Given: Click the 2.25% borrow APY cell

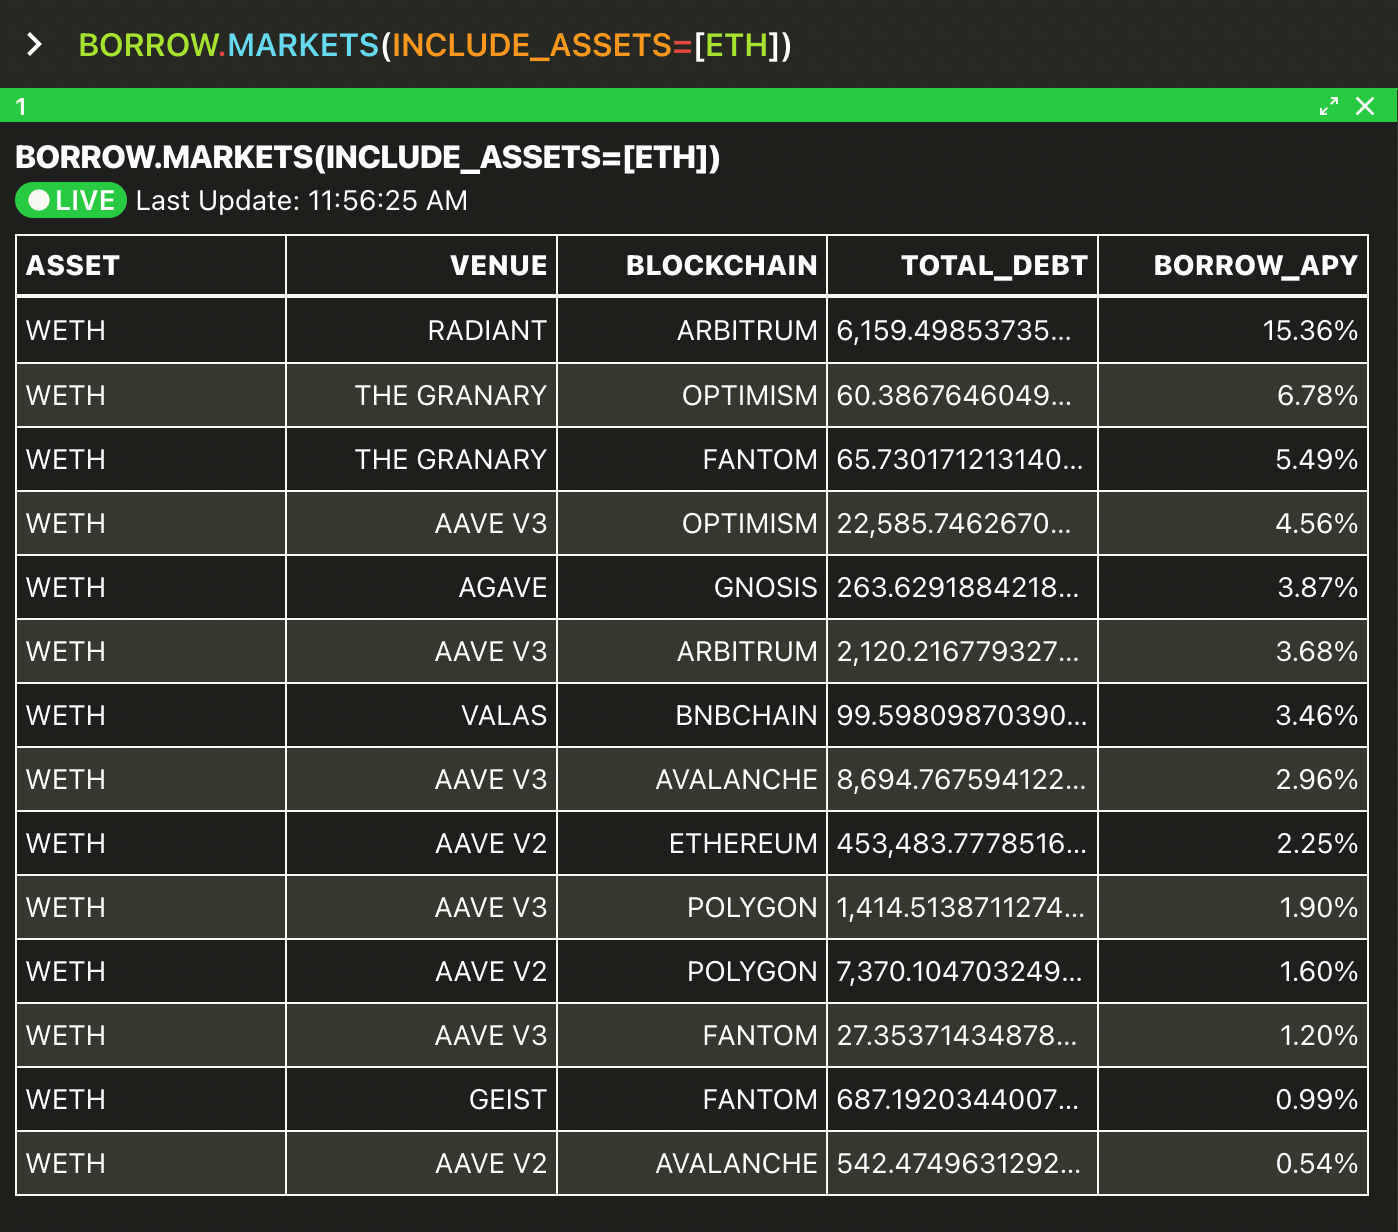Looking at the screenshot, I should (1233, 843).
